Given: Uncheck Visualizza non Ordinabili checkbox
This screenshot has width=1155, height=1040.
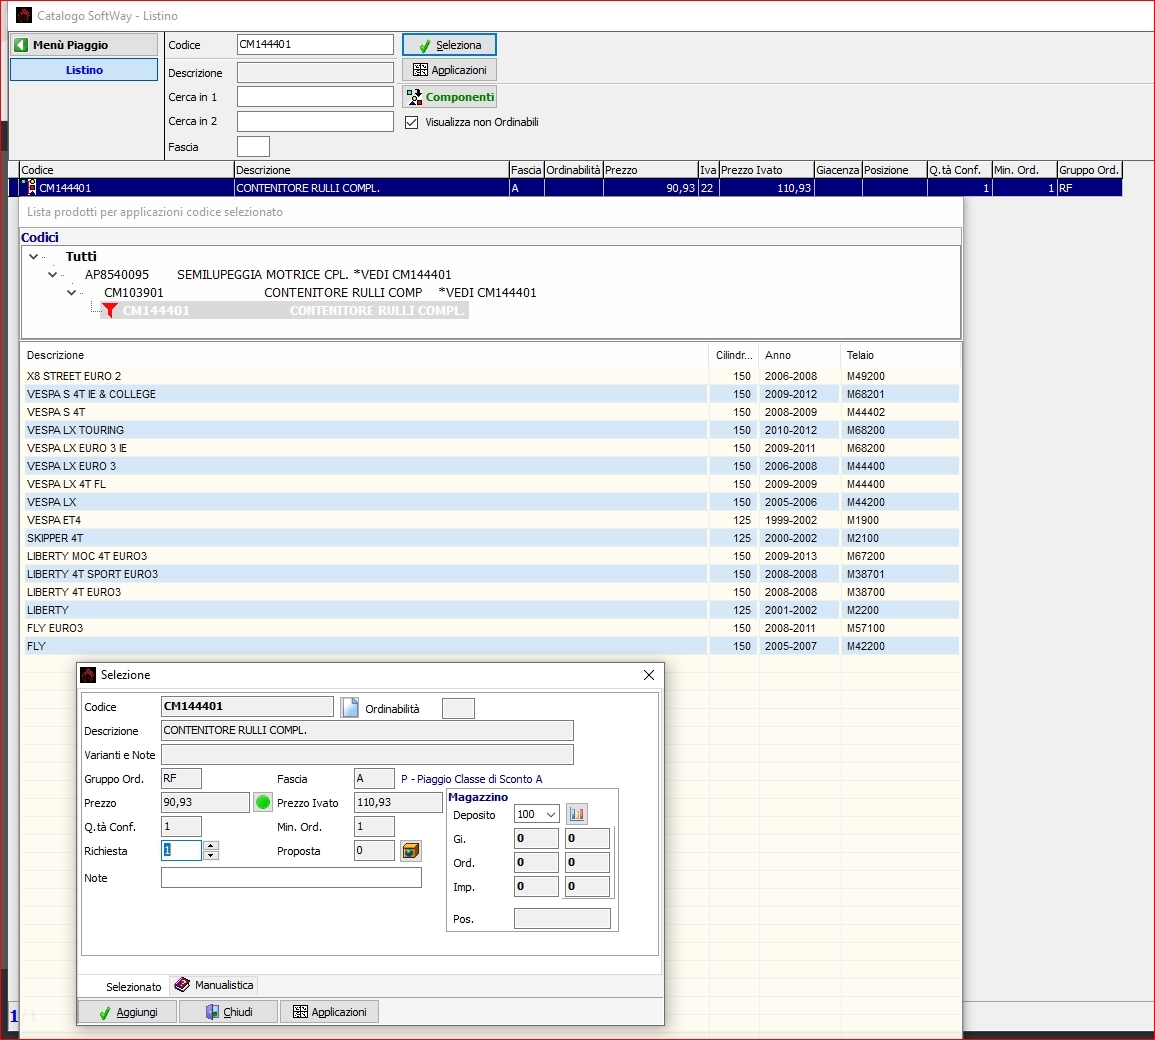Looking at the screenshot, I should (x=411, y=122).
